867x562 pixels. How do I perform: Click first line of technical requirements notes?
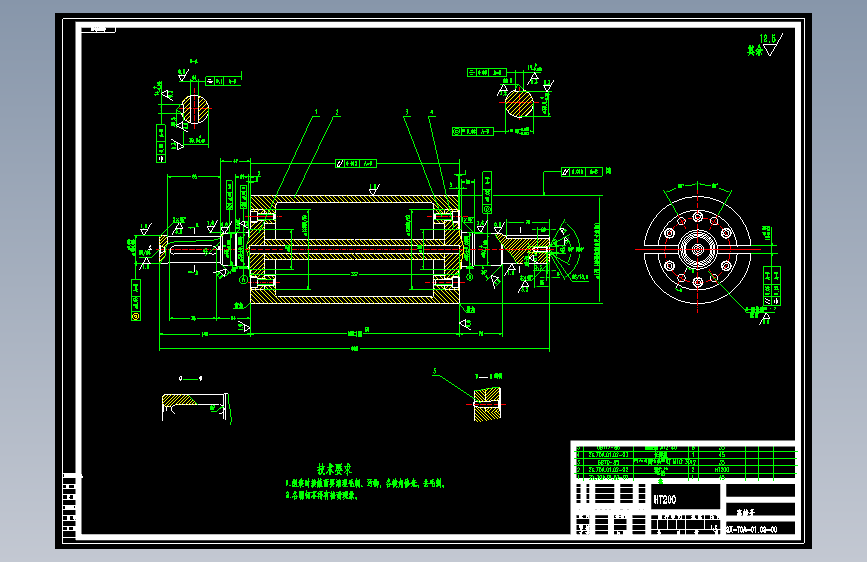[365, 483]
